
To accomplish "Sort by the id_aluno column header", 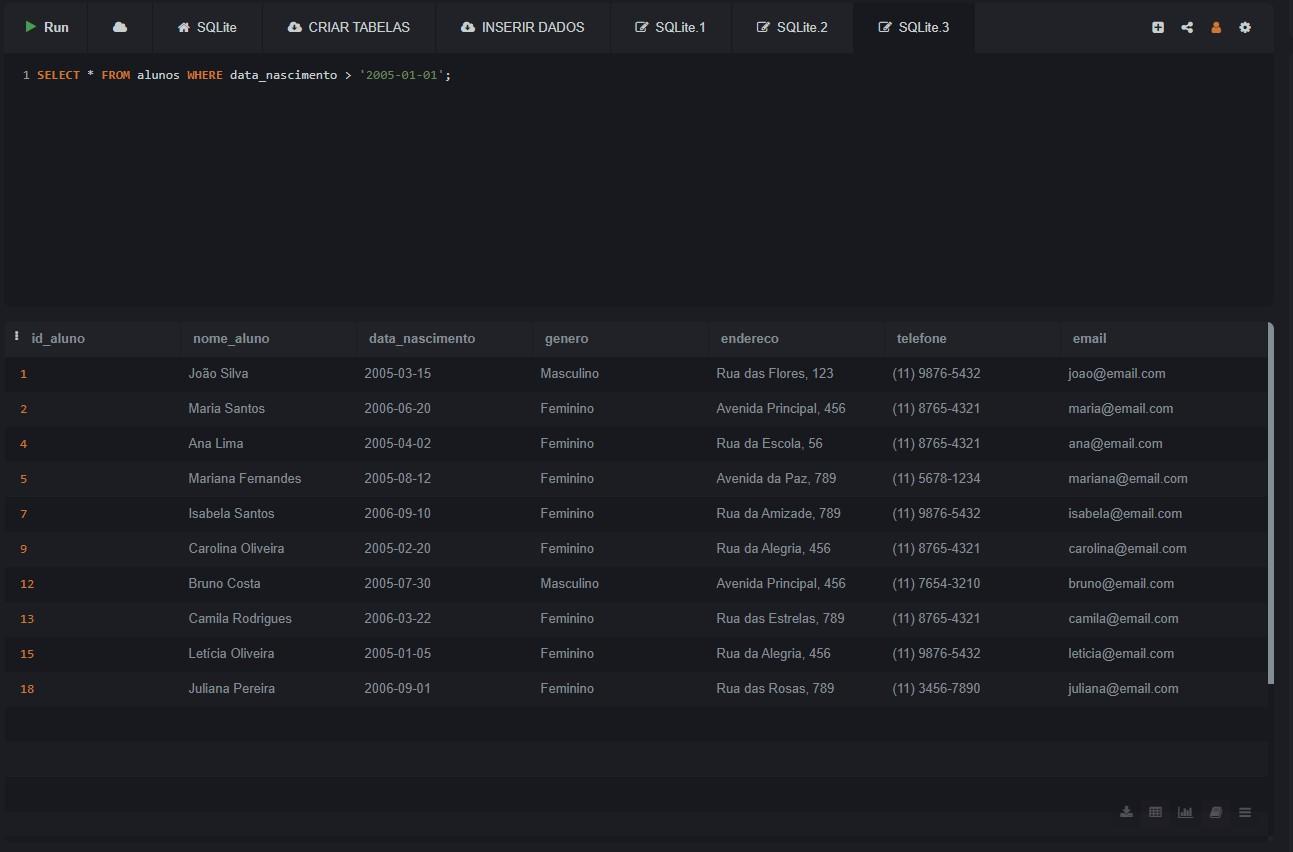I will click(x=58, y=339).
